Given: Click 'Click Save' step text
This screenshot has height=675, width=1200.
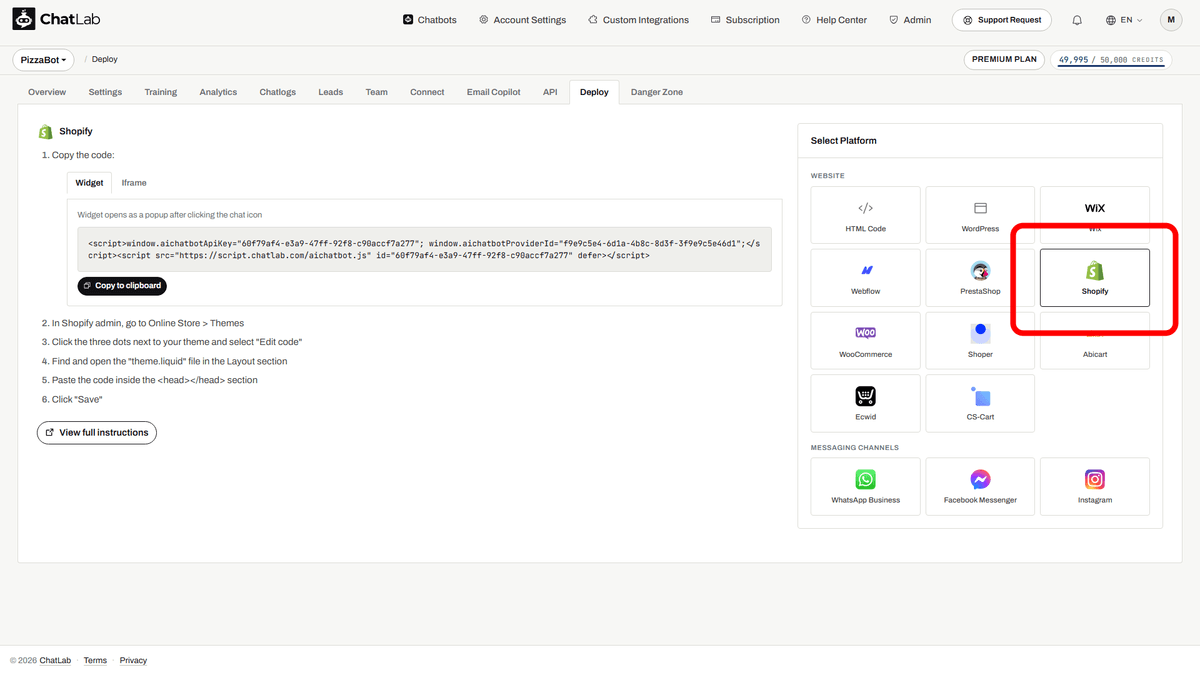Looking at the screenshot, I should (77, 399).
